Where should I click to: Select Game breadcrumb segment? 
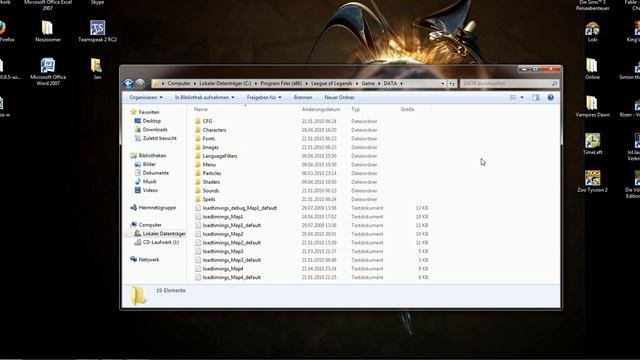coord(368,83)
